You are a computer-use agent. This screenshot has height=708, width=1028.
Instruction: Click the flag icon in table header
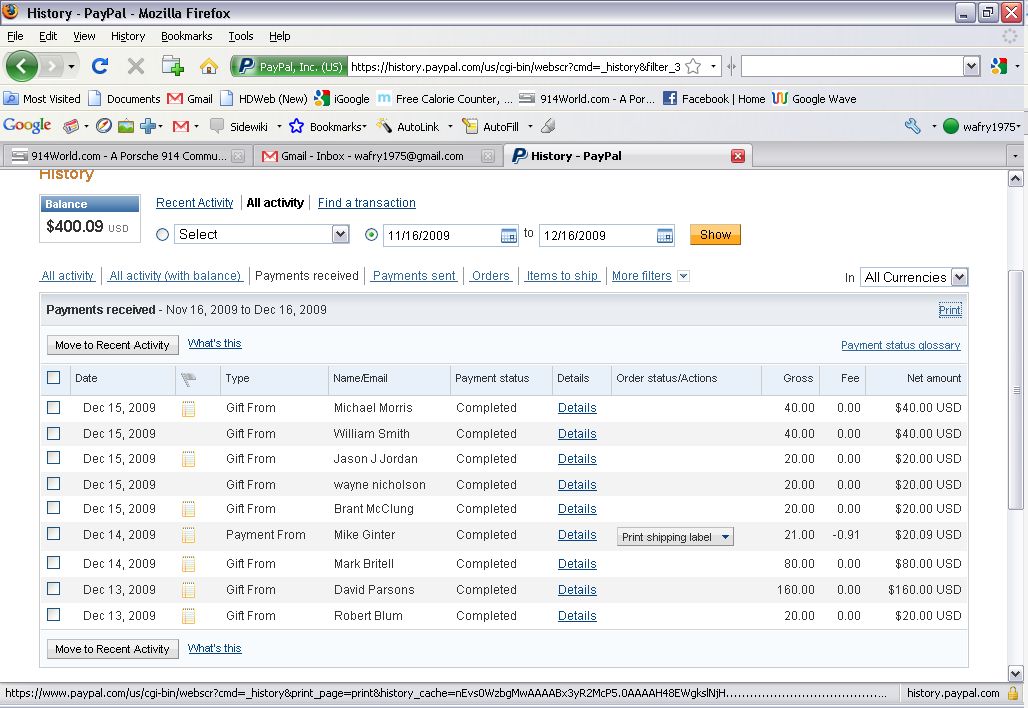(188, 378)
